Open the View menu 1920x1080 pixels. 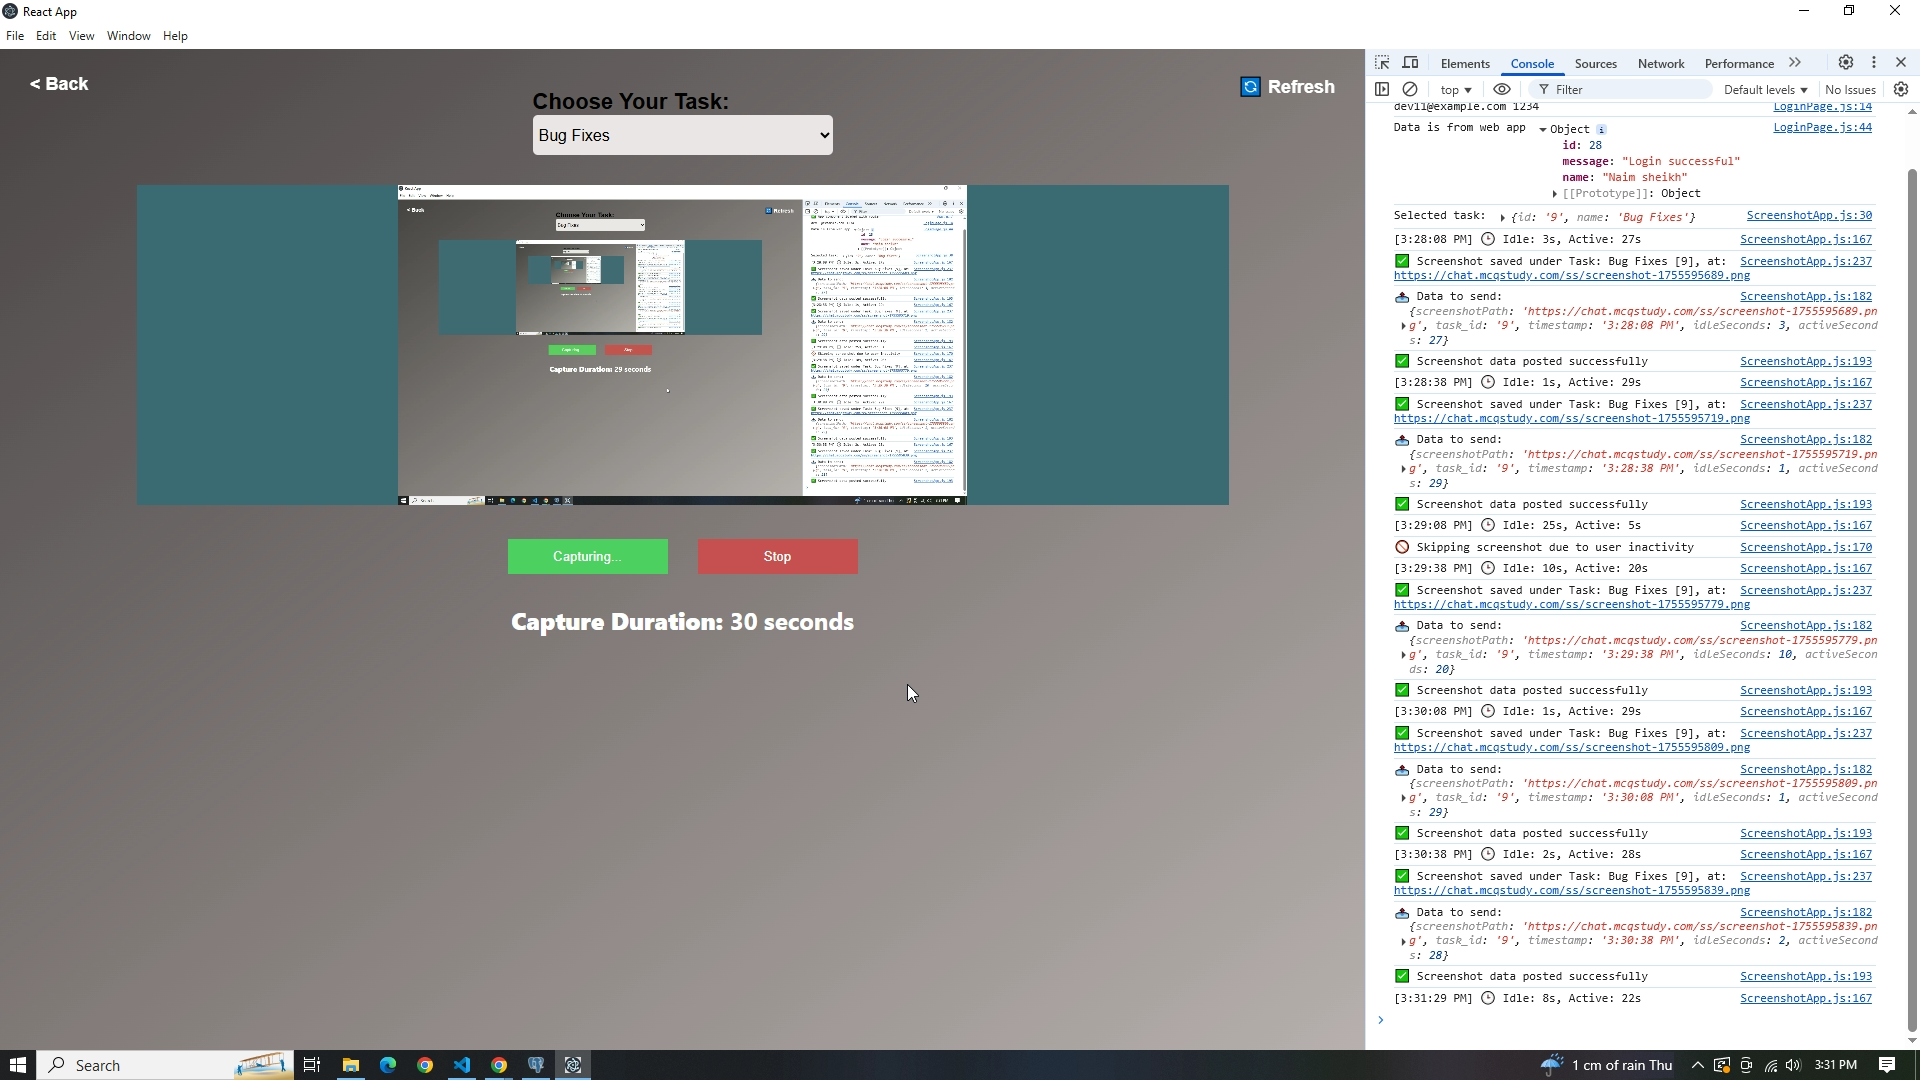tap(81, 36)
